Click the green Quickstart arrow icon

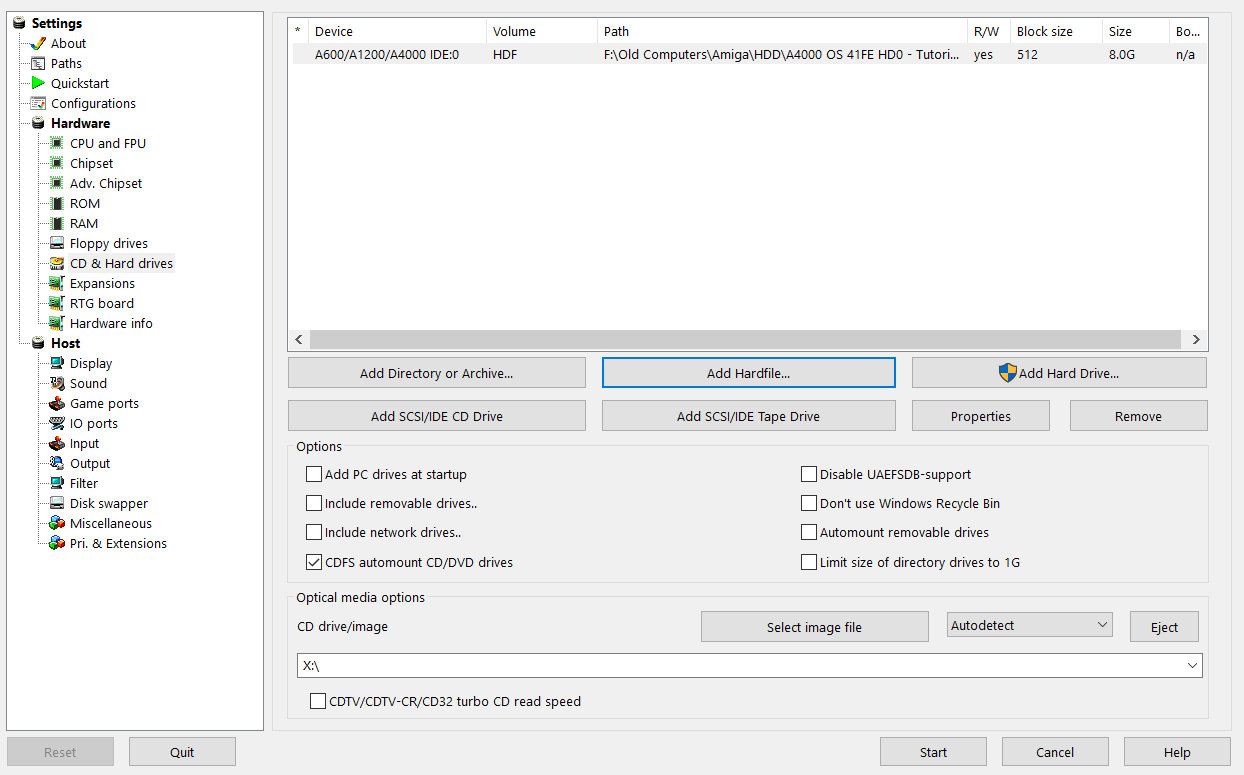38,83
